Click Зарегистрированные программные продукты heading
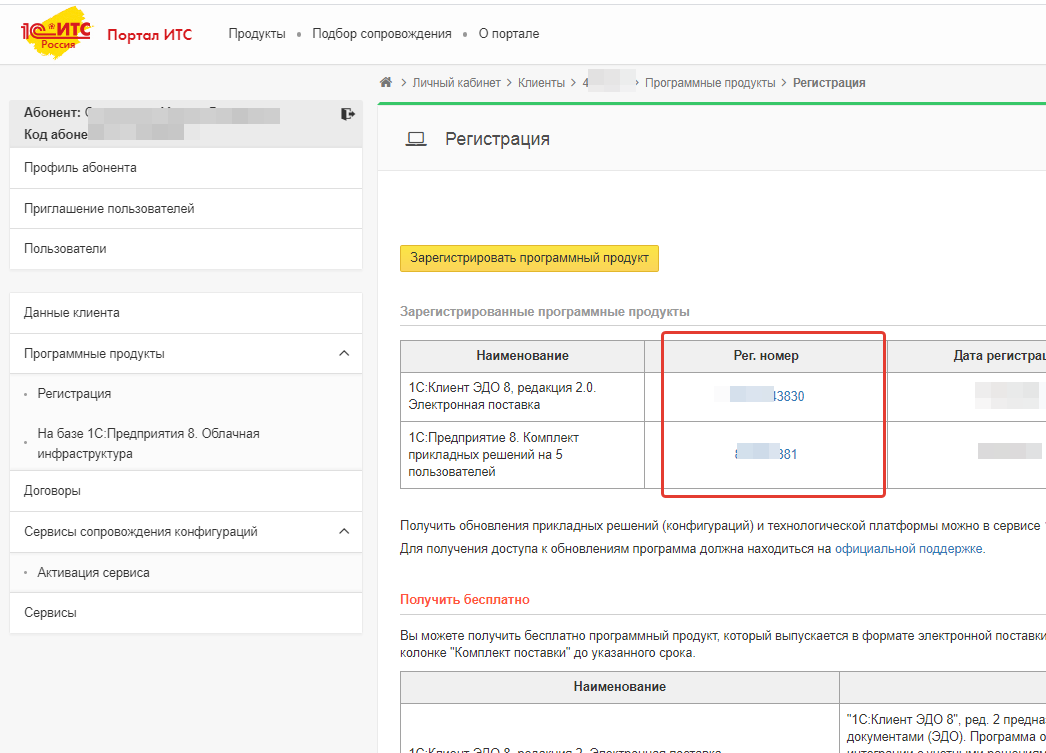Viewport: 1046px width, 753px height. 545,311
